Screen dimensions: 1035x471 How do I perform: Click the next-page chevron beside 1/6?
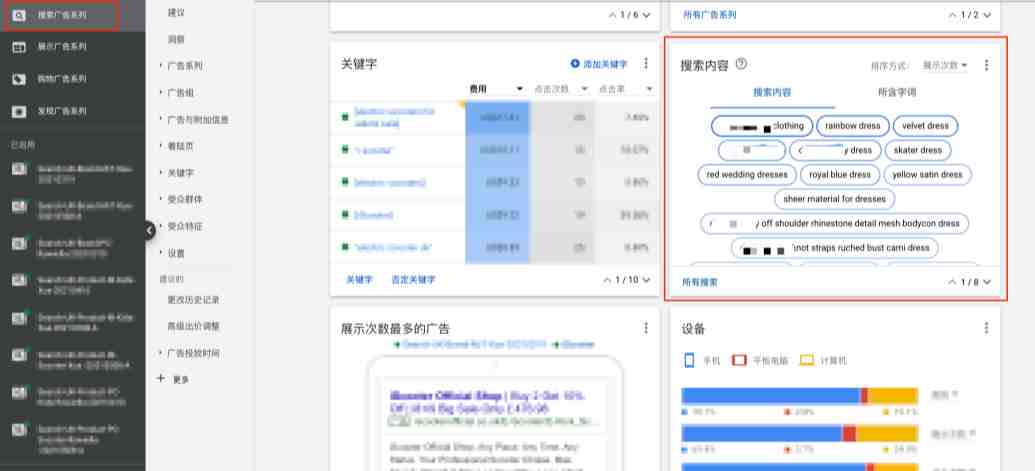tap(646, 15)
